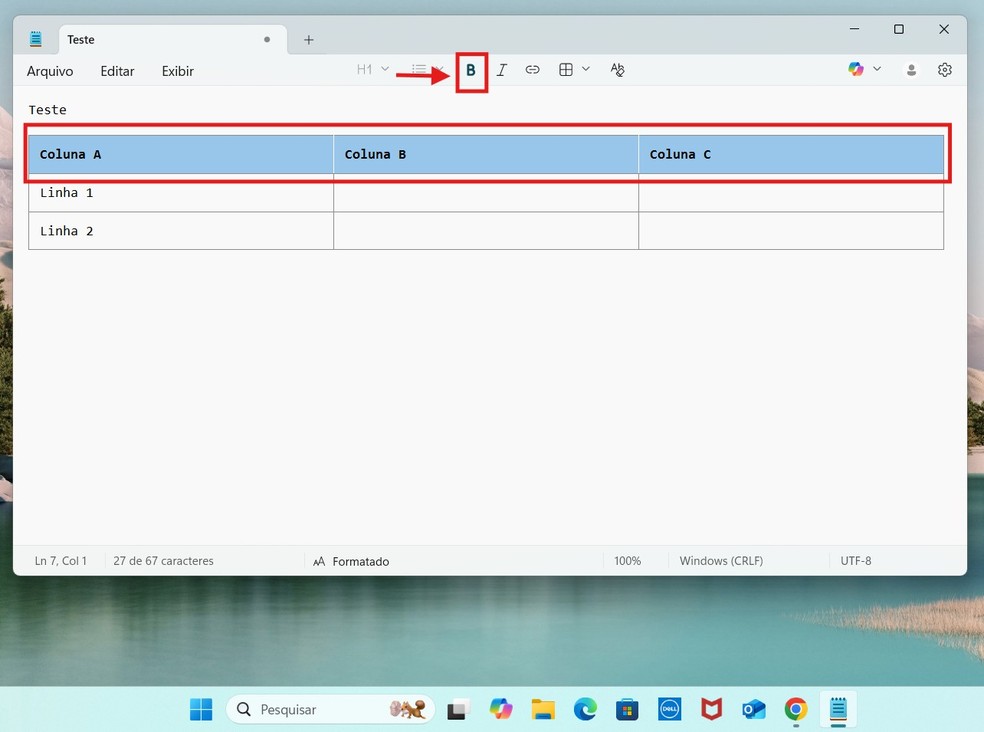Click the Teste text line above the table
984x732 pixels.
[48, 110]
